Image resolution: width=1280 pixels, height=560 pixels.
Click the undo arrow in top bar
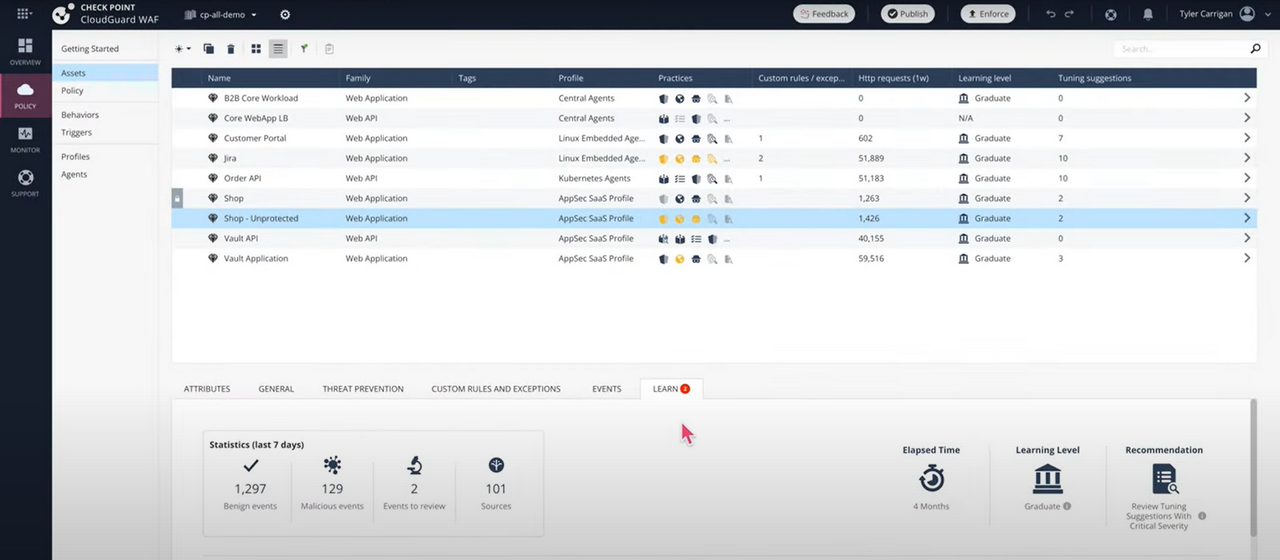click(1050, 14)
